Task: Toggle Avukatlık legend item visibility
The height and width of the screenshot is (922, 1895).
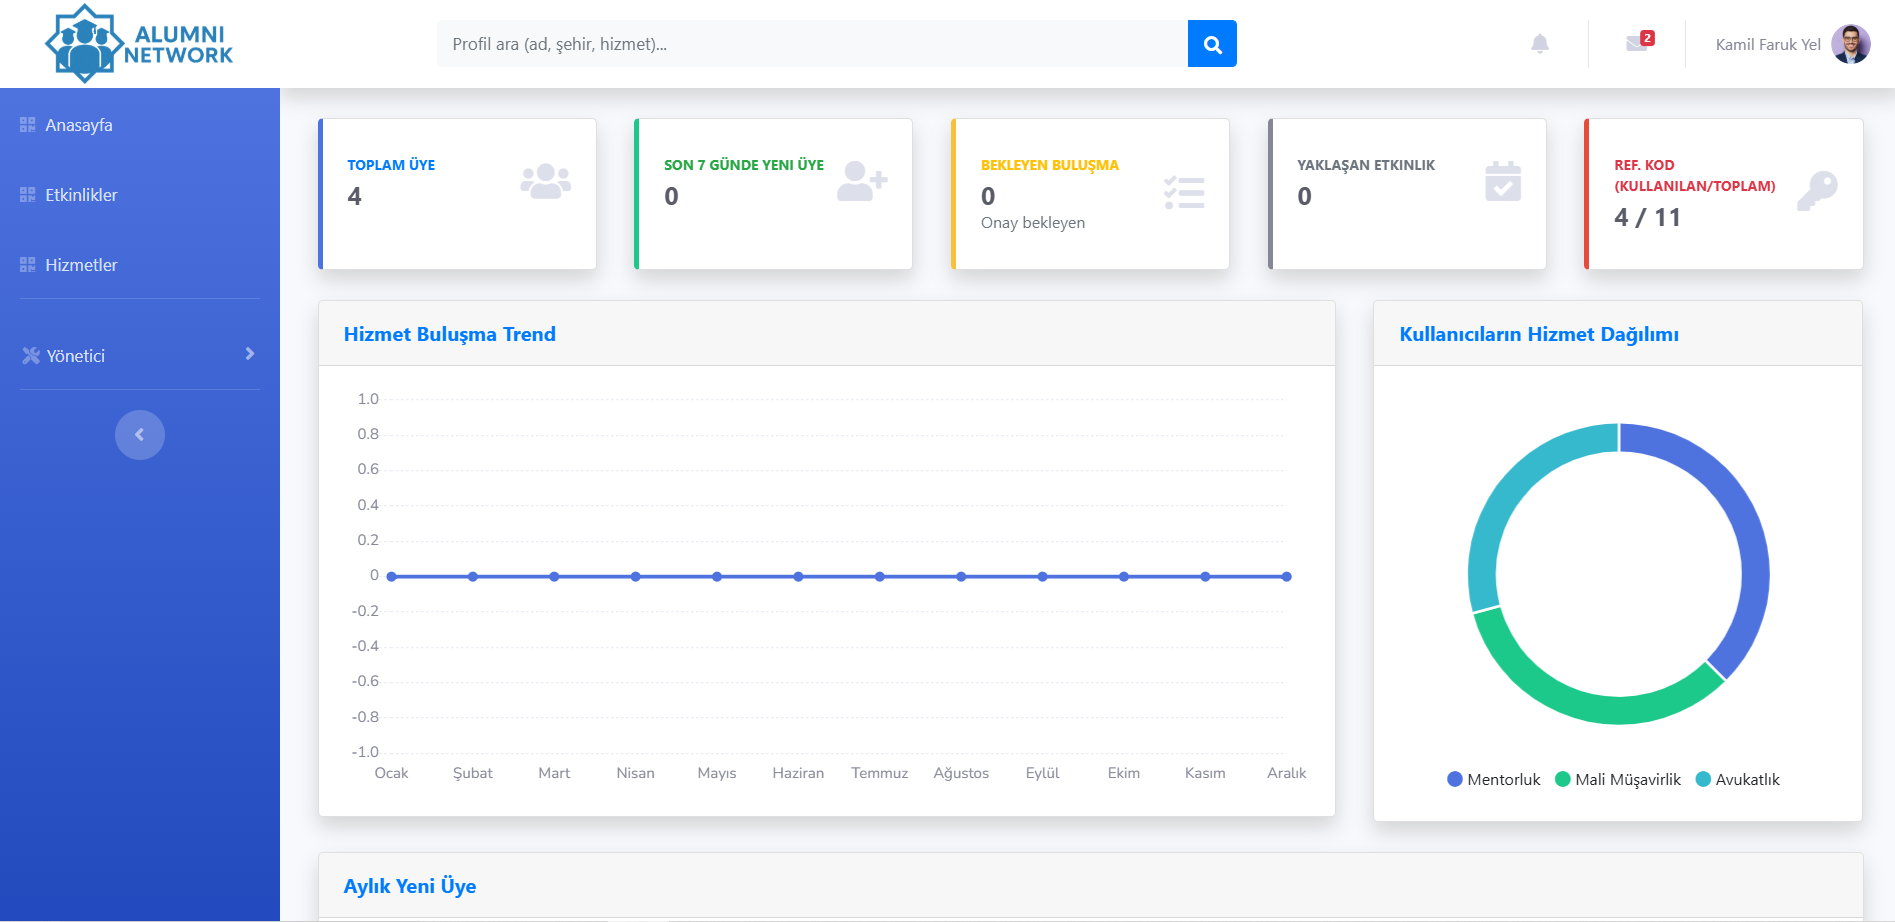Action: pos(1738,780)
